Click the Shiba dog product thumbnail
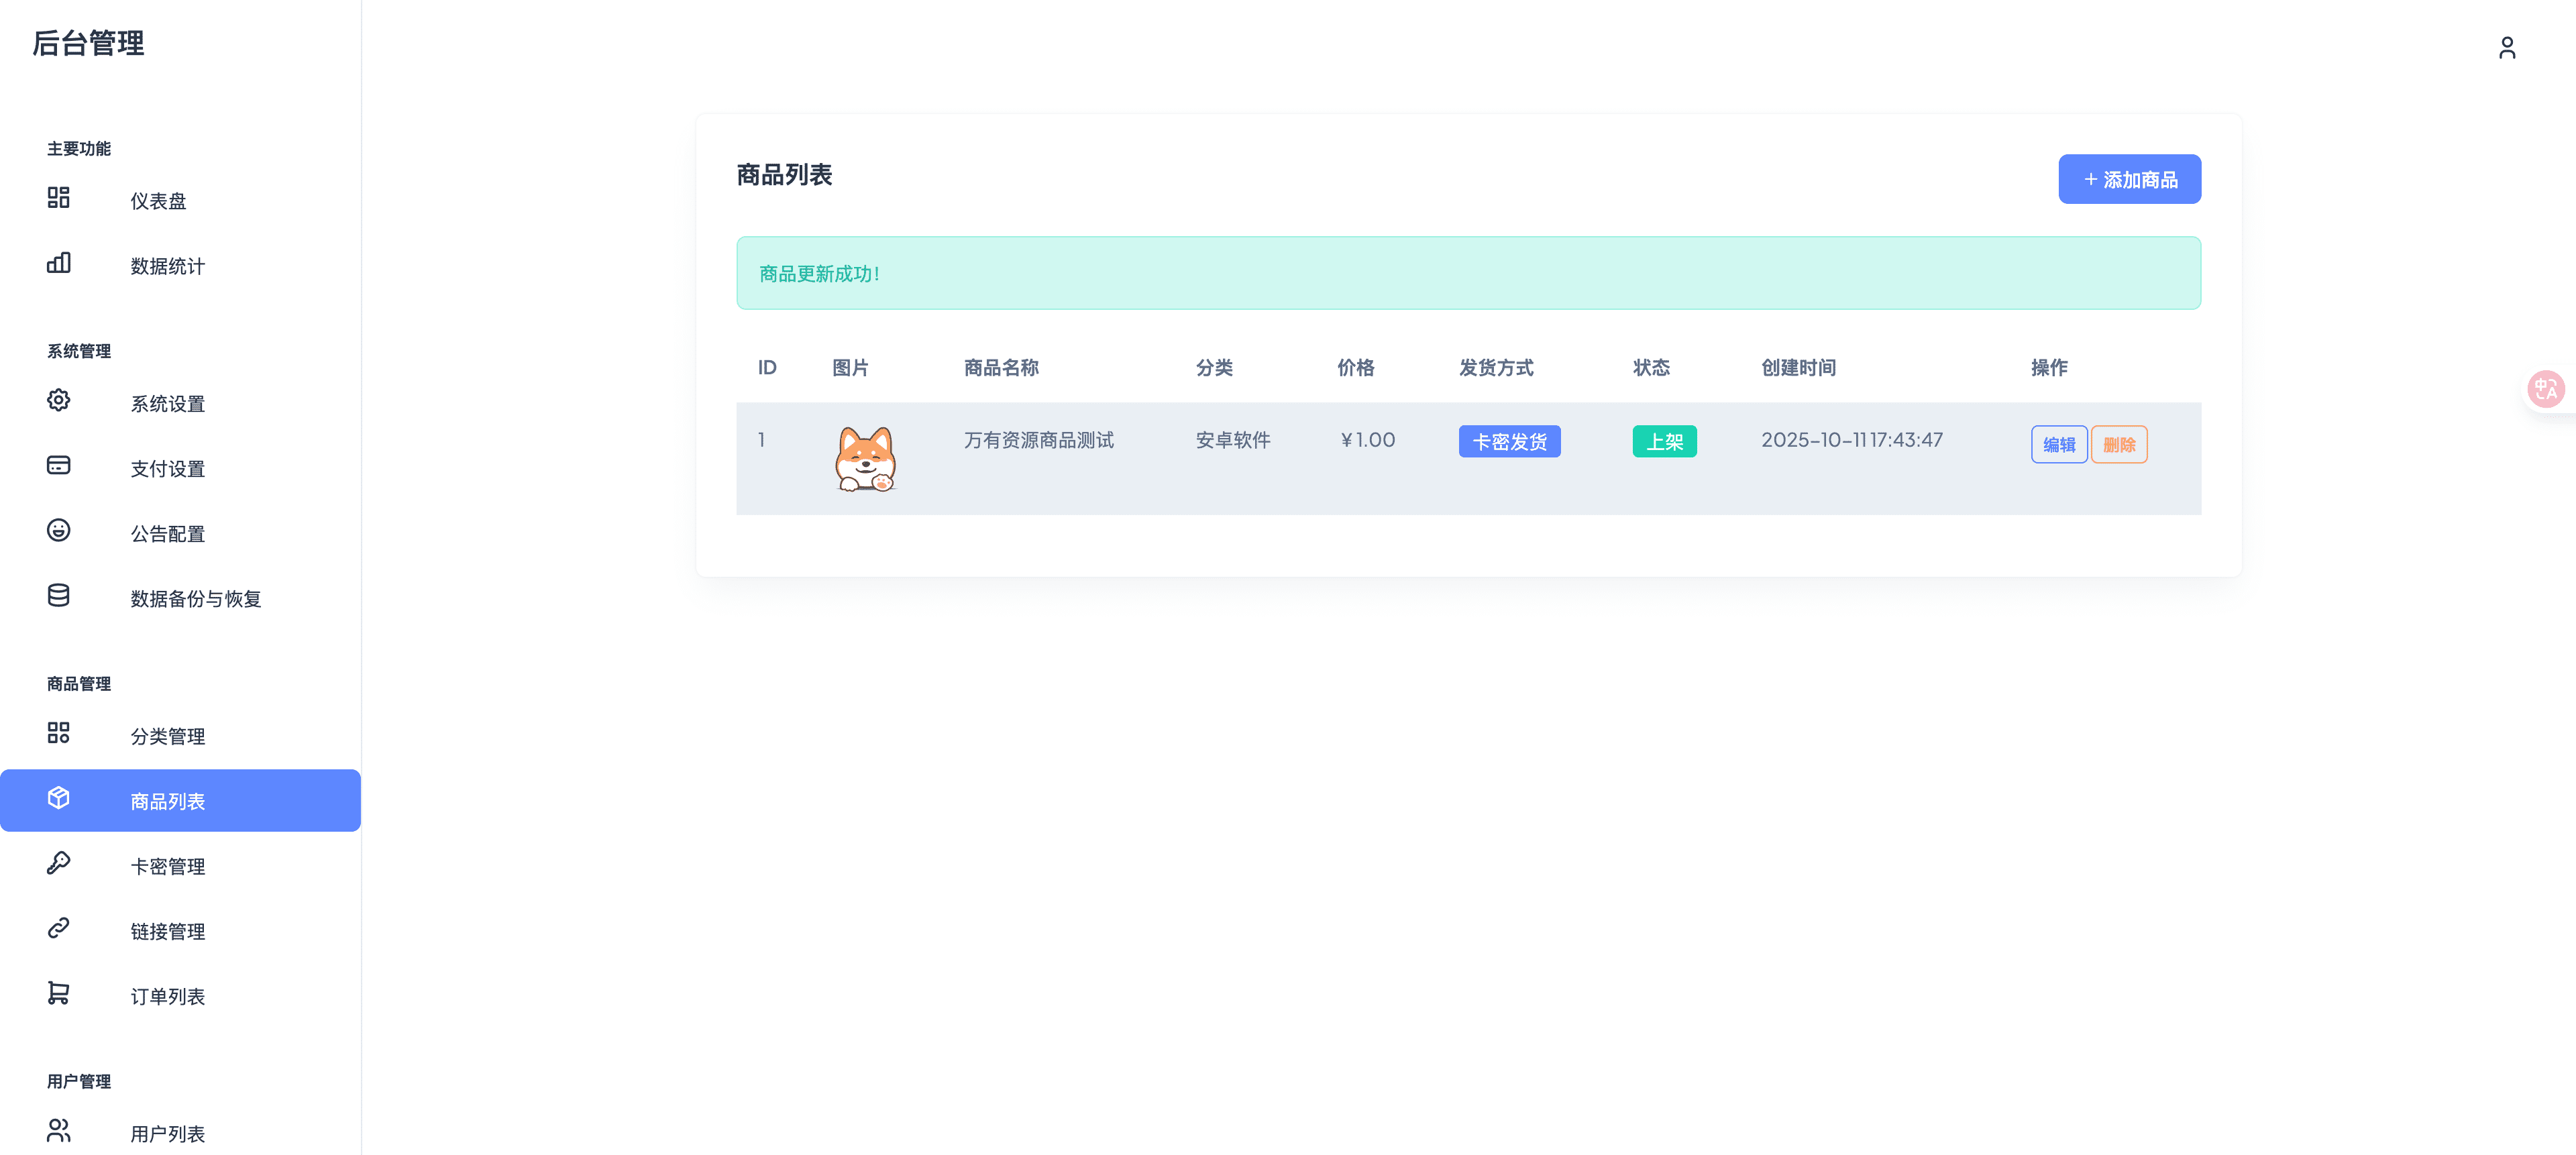This screenshot has width=2576, height=1155. [865, 459]
